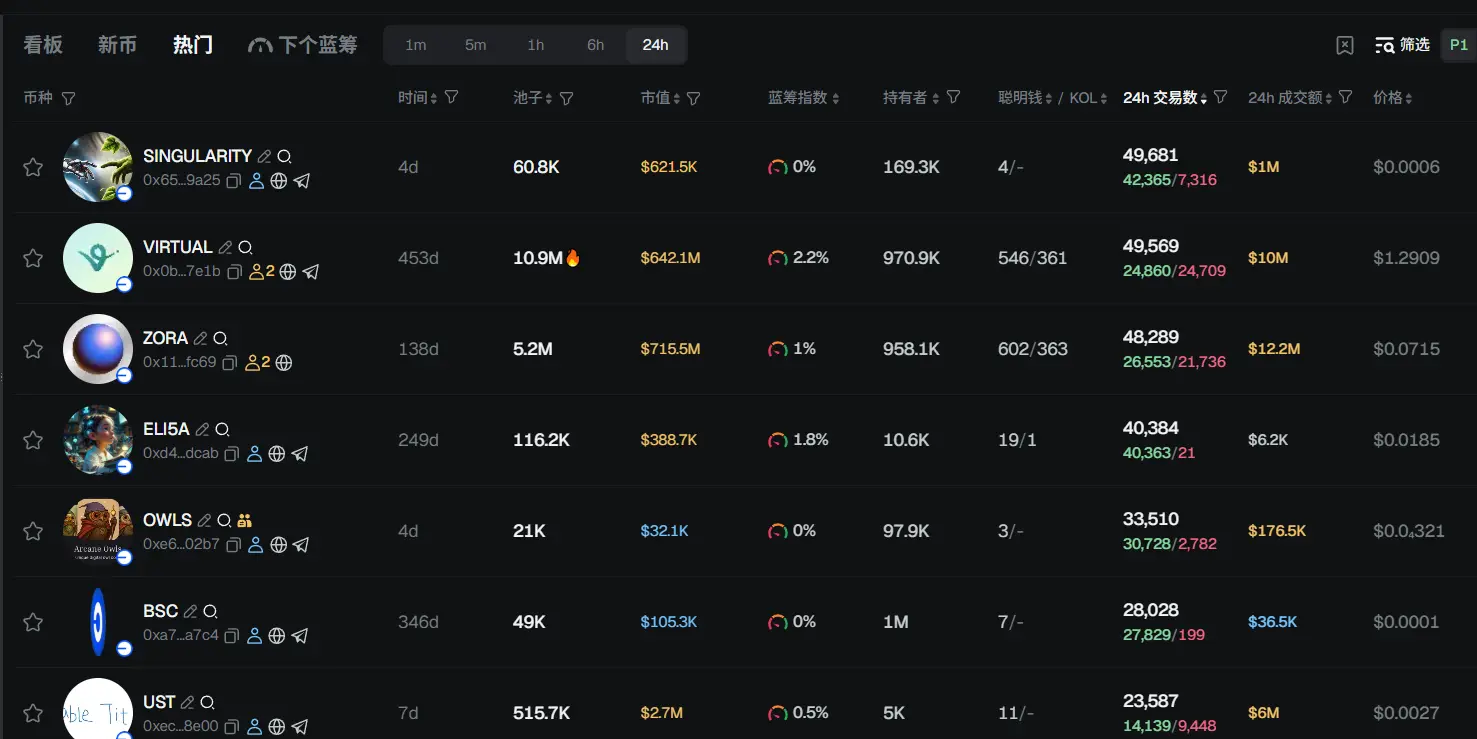Open the 市值 column filter funnel
Viewport: 1477px width, 739px height.
(x=694, y=98)
